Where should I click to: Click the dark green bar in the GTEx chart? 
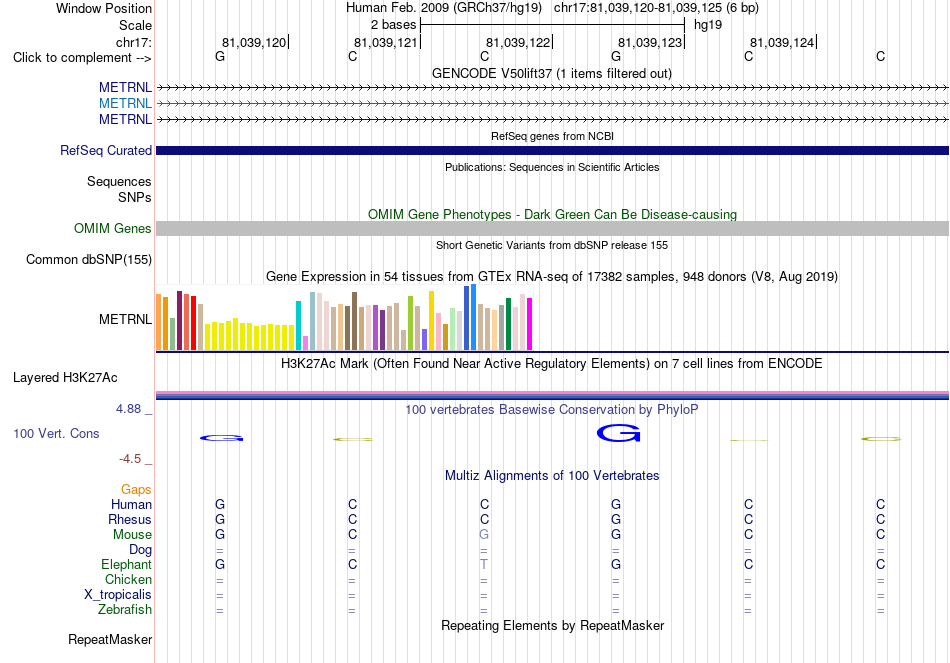pos(508,324)
